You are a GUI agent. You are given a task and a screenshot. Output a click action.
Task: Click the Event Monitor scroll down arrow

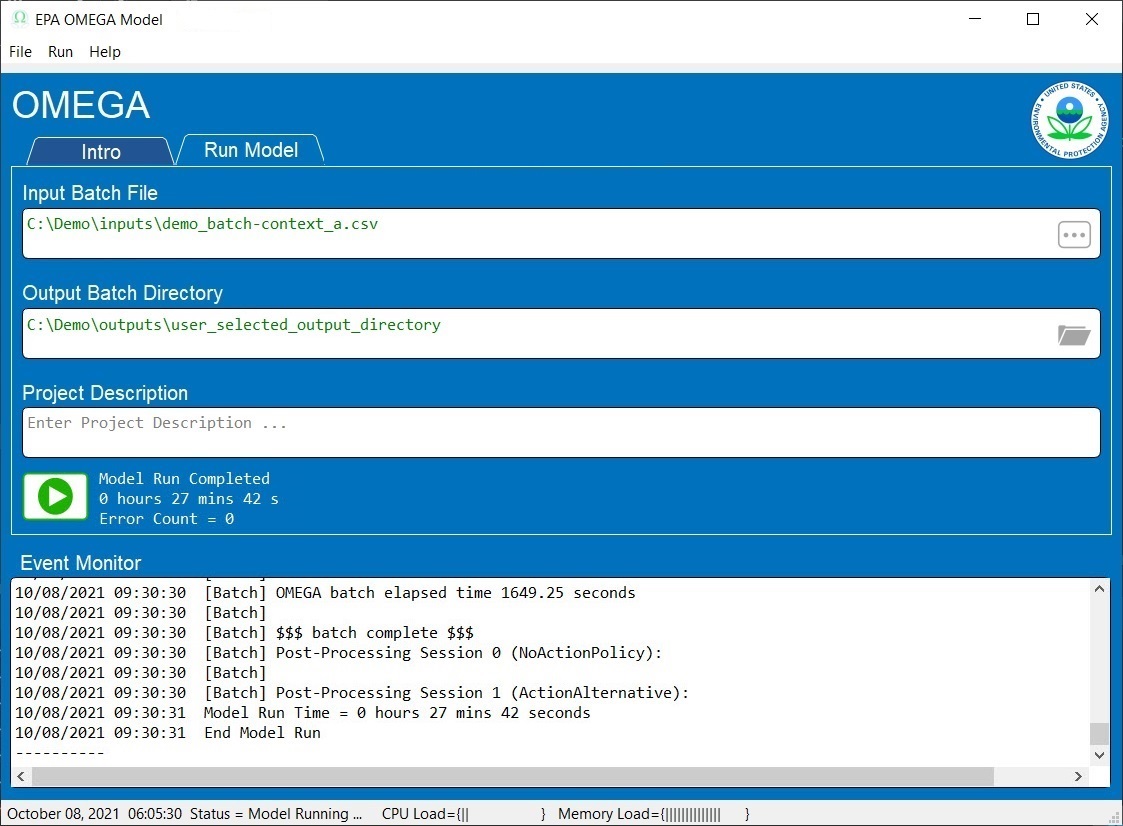(1099, 755)
